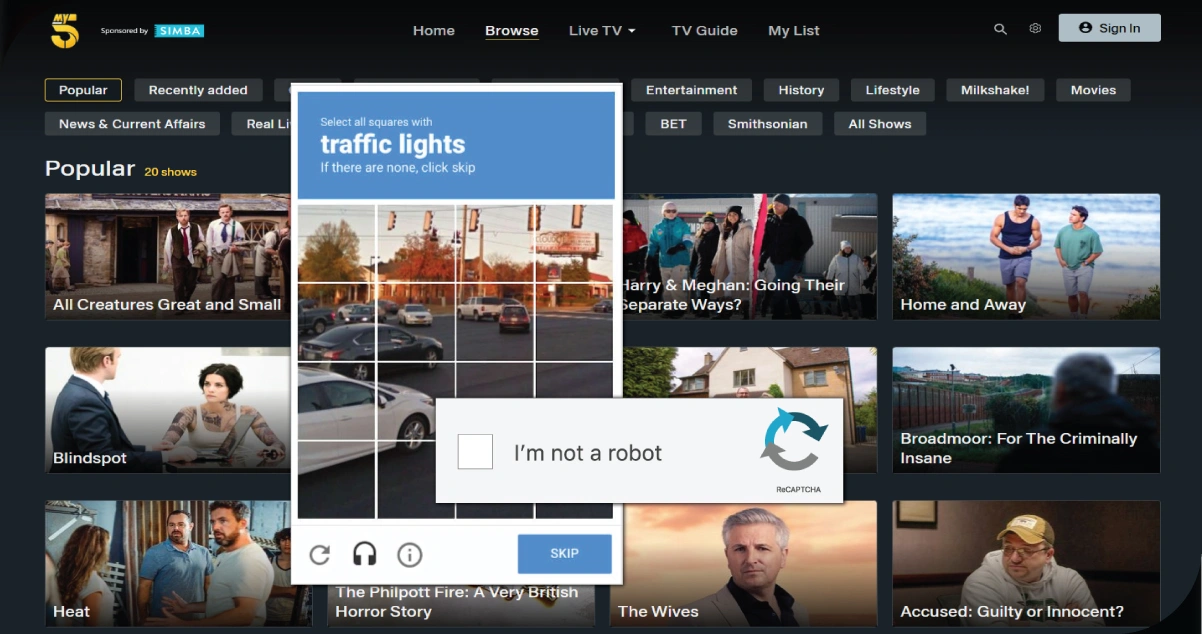The image size is (1202, 634).
Task: Open settings via the gear icon
Action: (x=1035, y=29)
